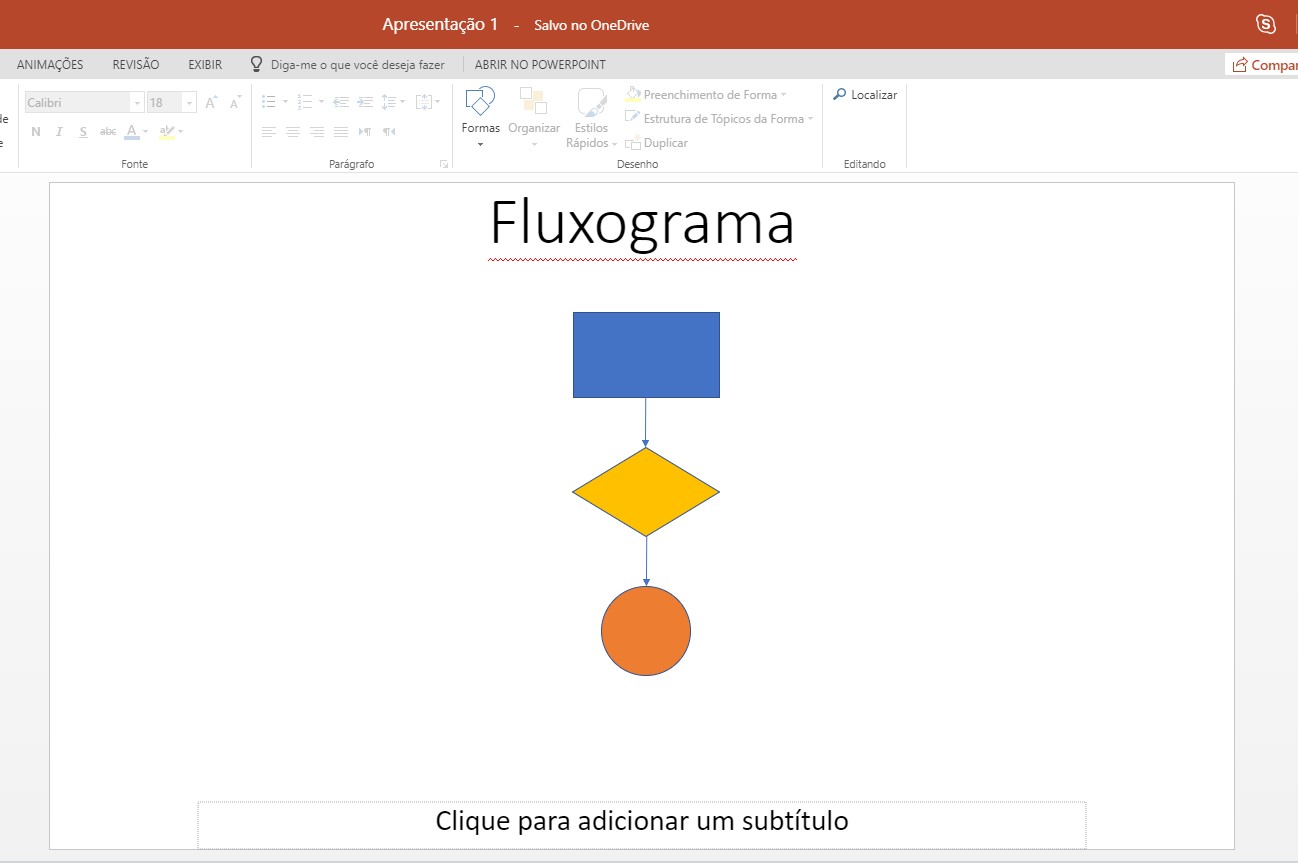Click the 'Diga-me o que você deseja fazer' box
Image resolution: width=1298 pixels, height=863 pixels.
347,65
